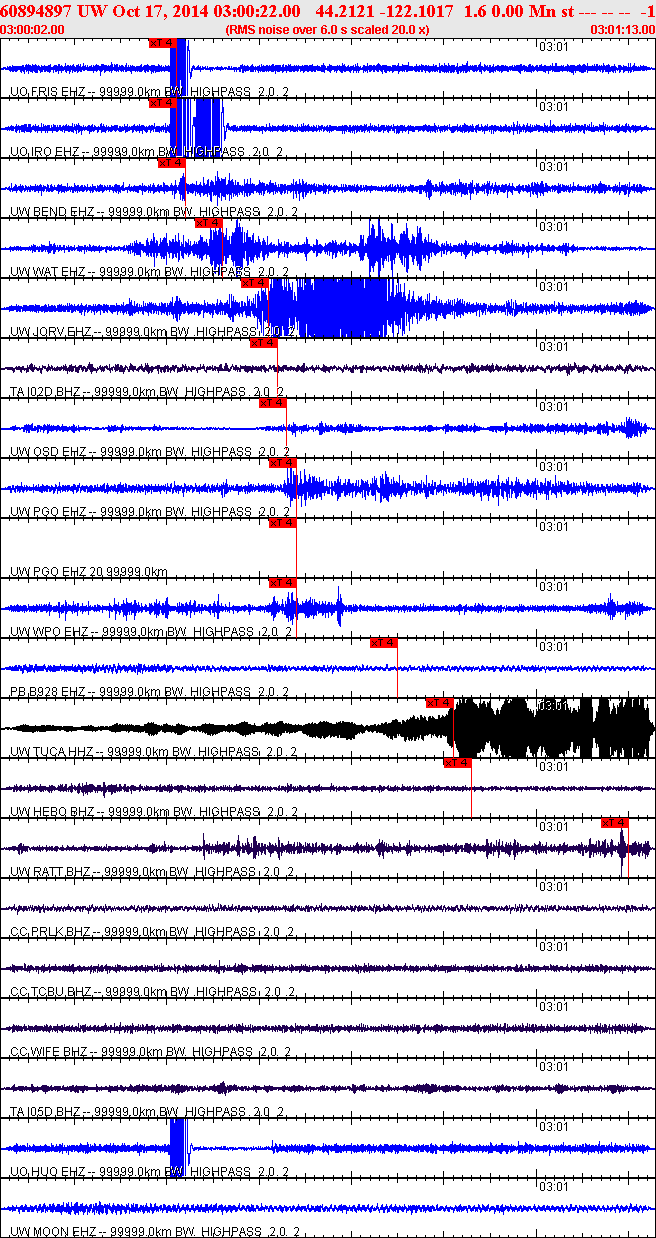Select the pick marker on UO.FRIS trace
The width and height of the screenshot is (656, 1238).
coord(163,44)
